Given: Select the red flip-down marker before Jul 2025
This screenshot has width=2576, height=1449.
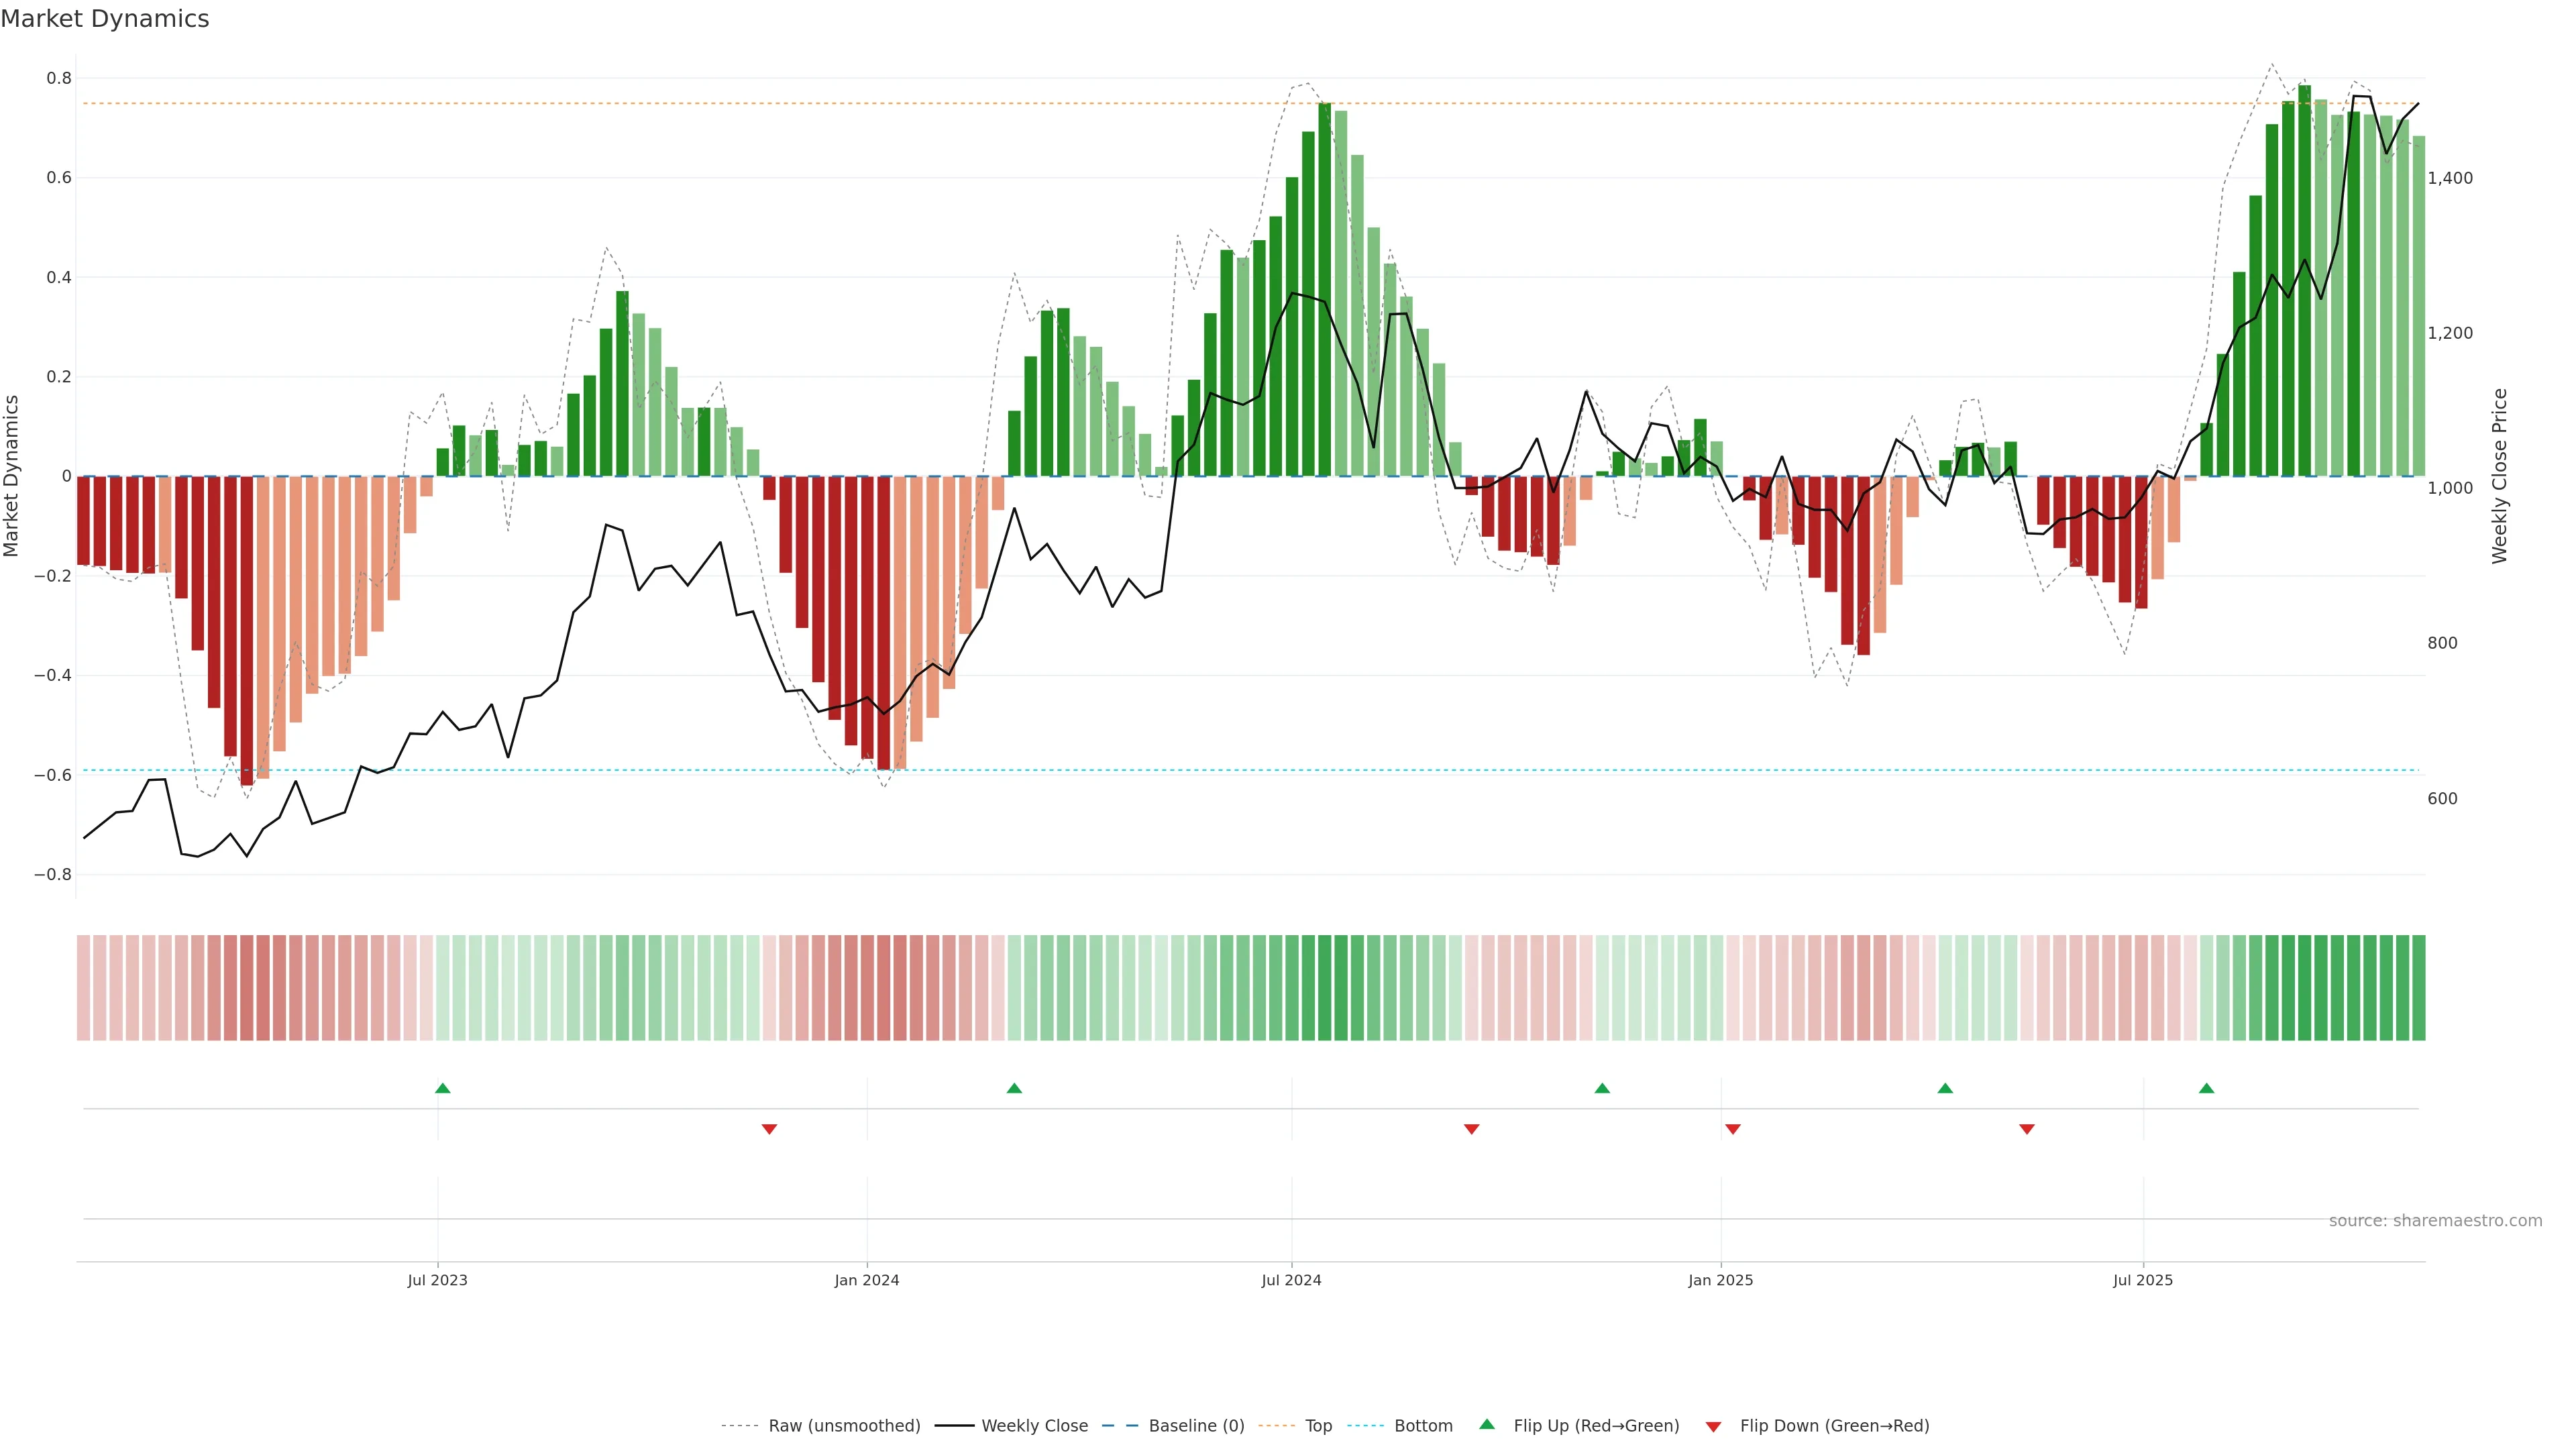Looking at the screenshot, I should (2027, 1129).
